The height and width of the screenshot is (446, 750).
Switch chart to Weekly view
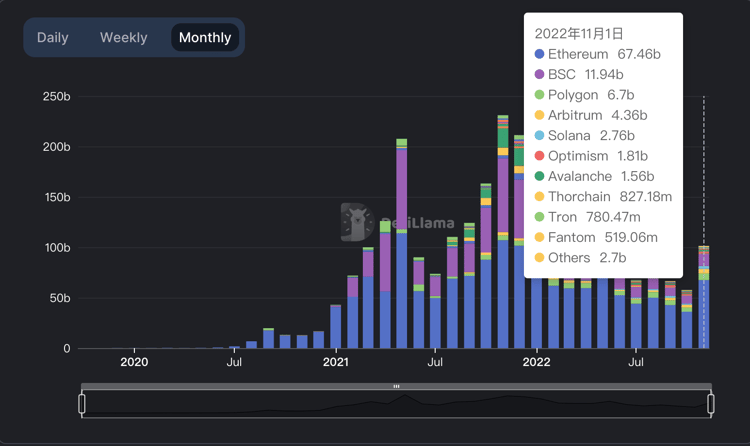123,37
